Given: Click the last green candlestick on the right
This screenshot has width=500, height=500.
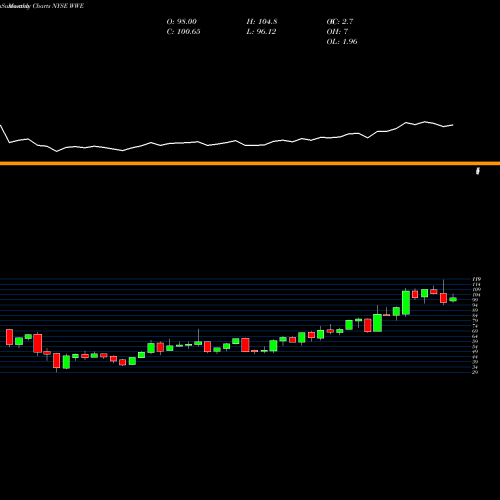Looking at the screenshot, I should pos(453,299).
